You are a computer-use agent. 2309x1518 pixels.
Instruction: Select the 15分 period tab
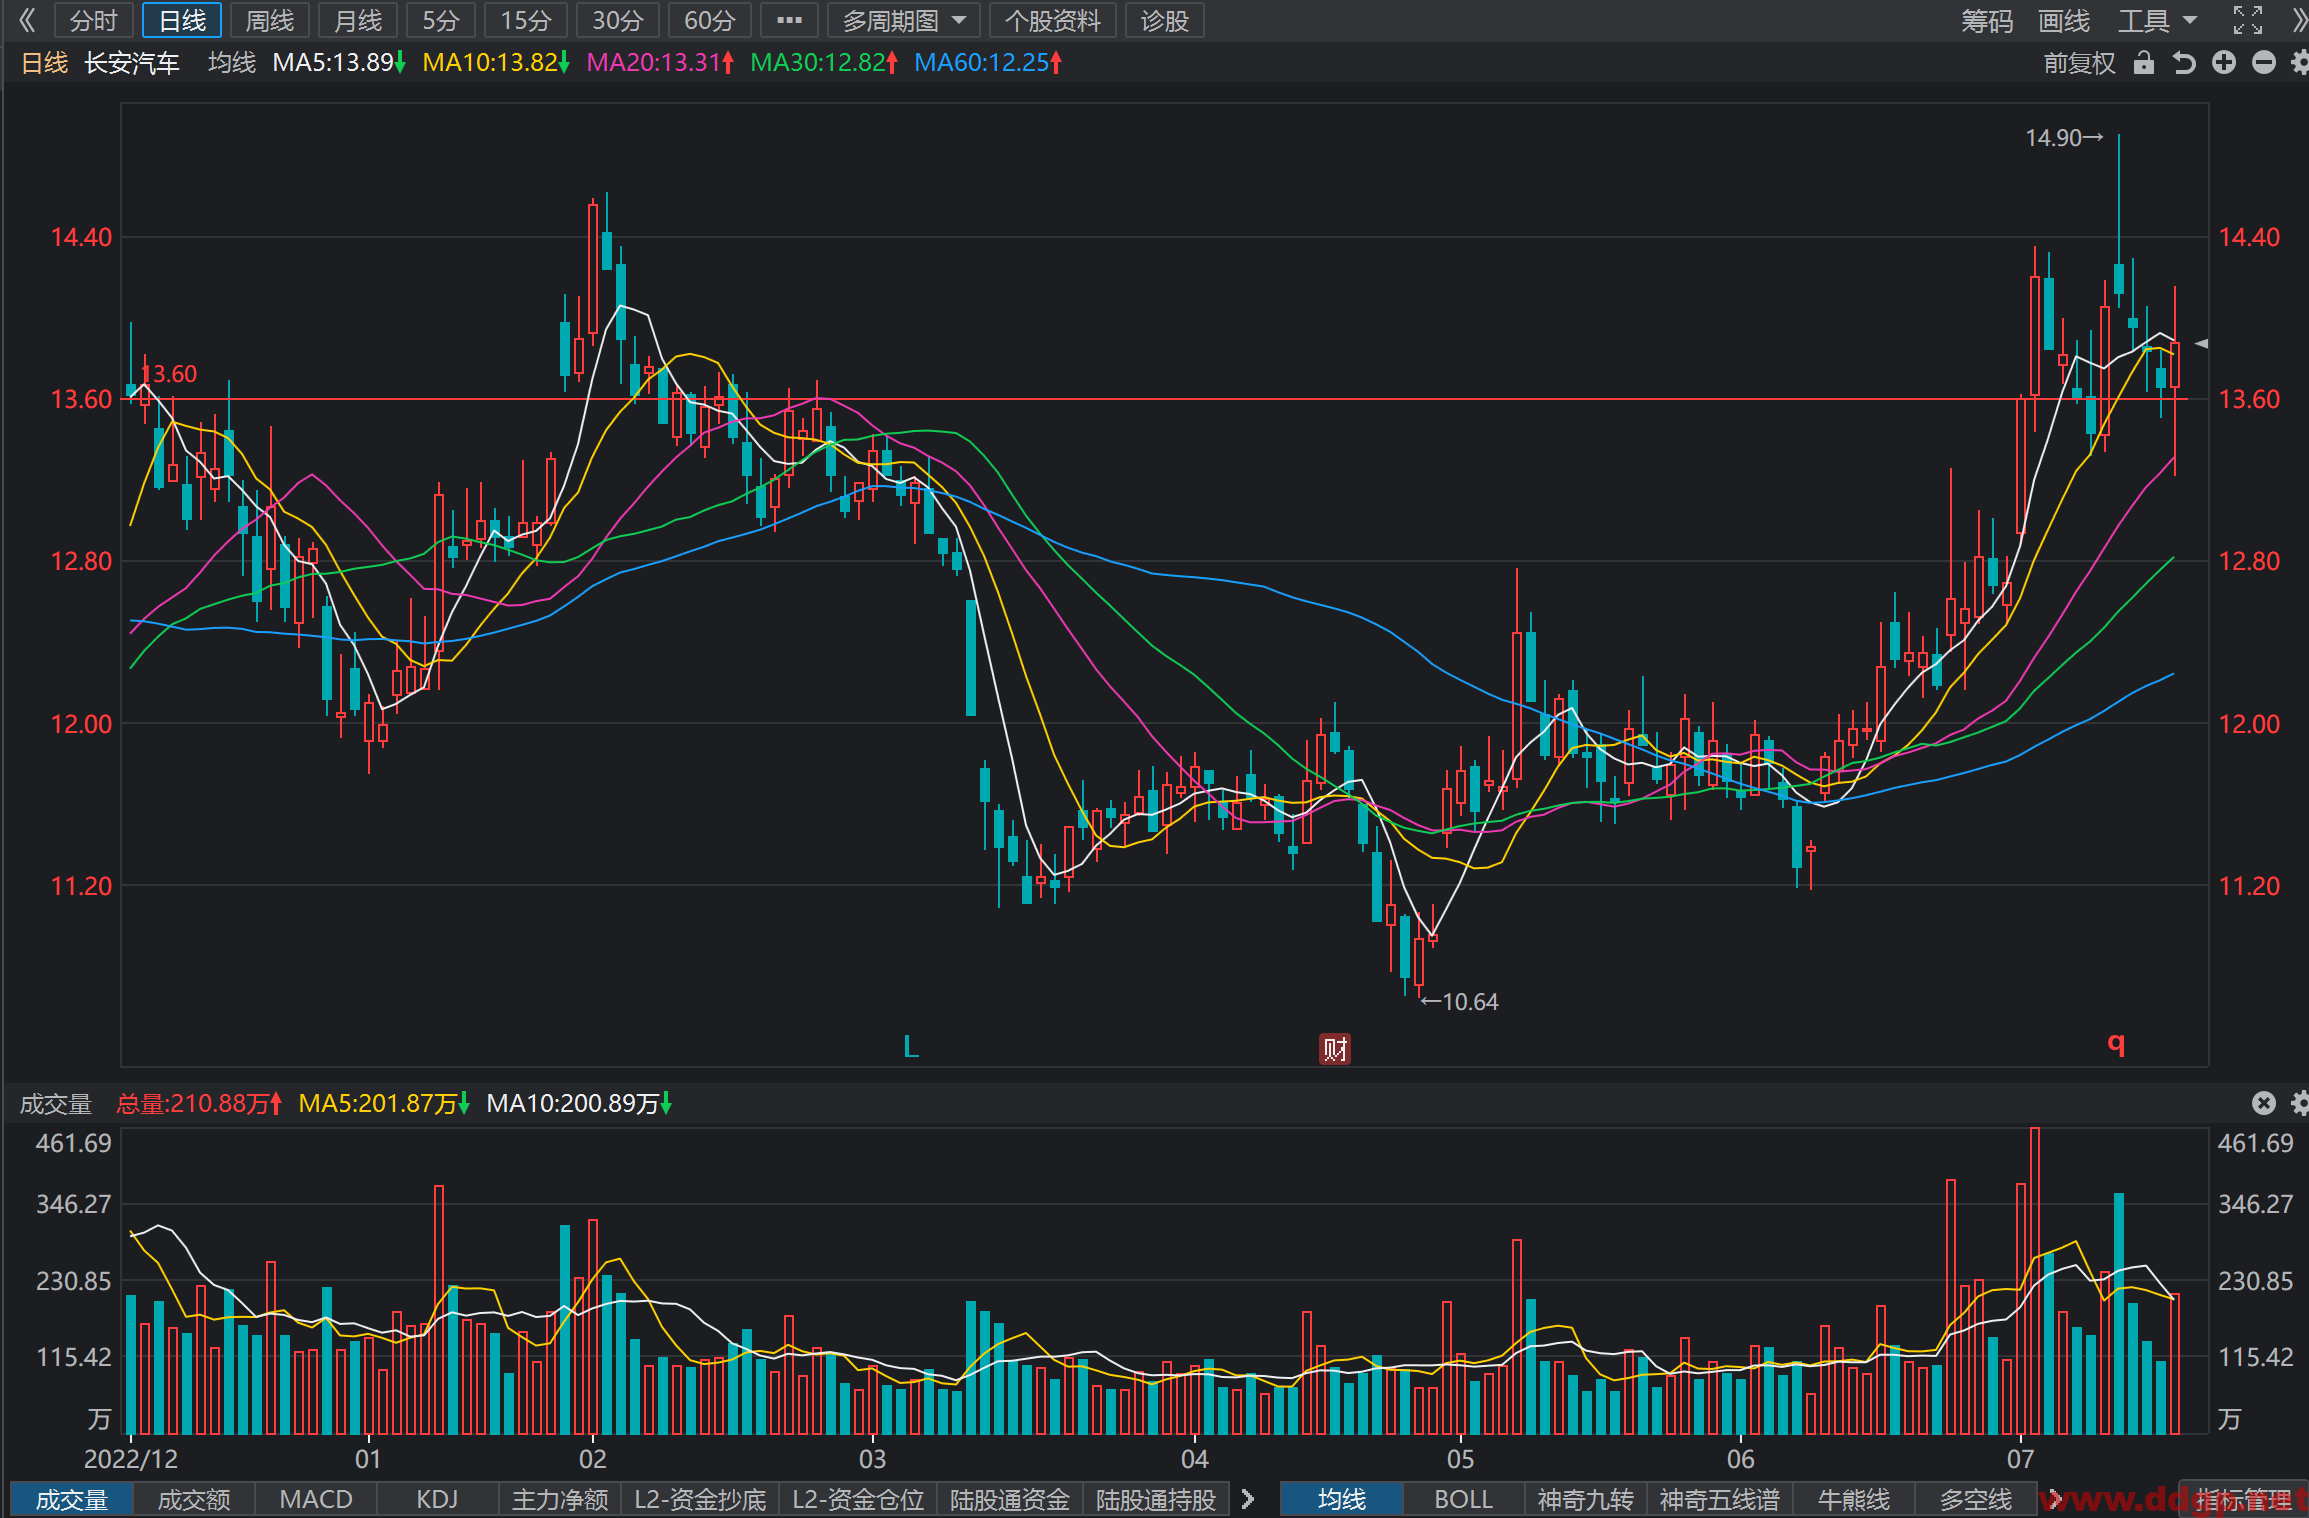pos(526,20)
